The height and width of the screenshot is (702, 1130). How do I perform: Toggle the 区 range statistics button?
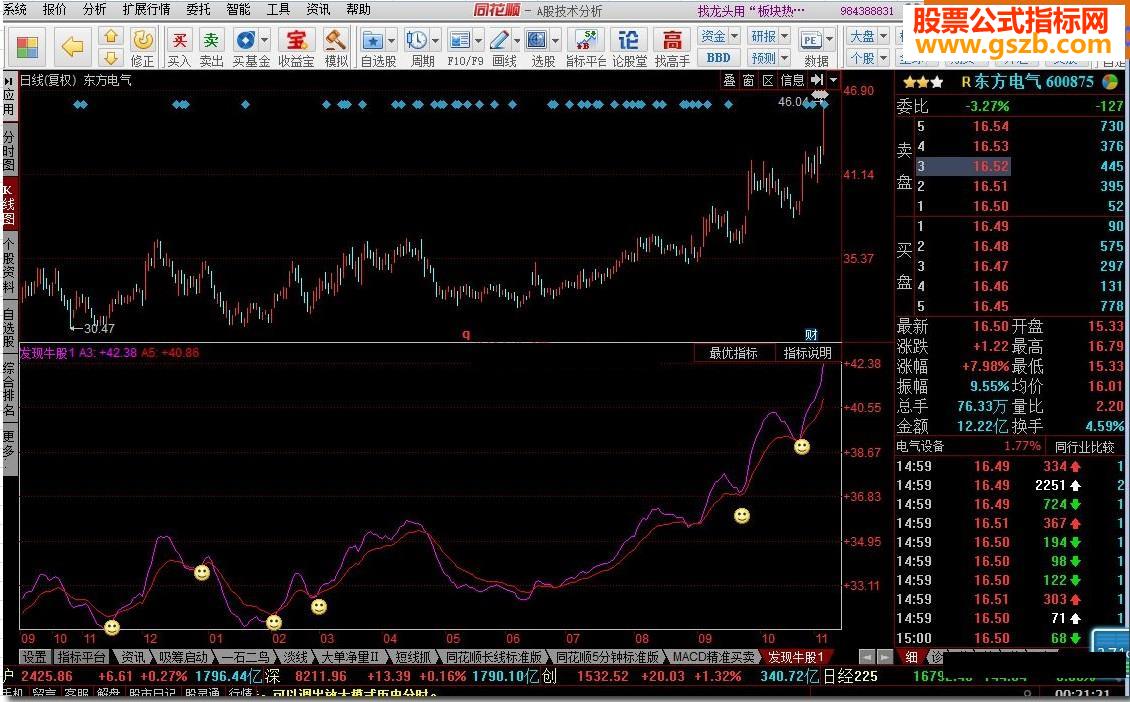pos(768,80)
